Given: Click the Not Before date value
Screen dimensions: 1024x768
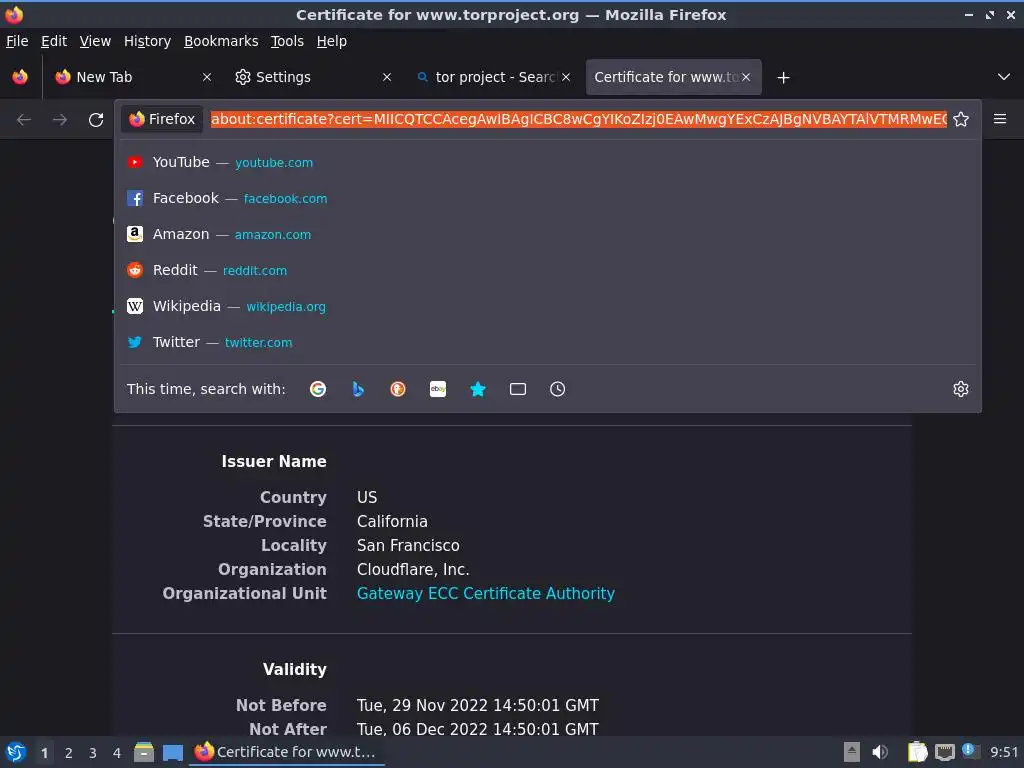Looking at the screenshot, I should point(477,705).
